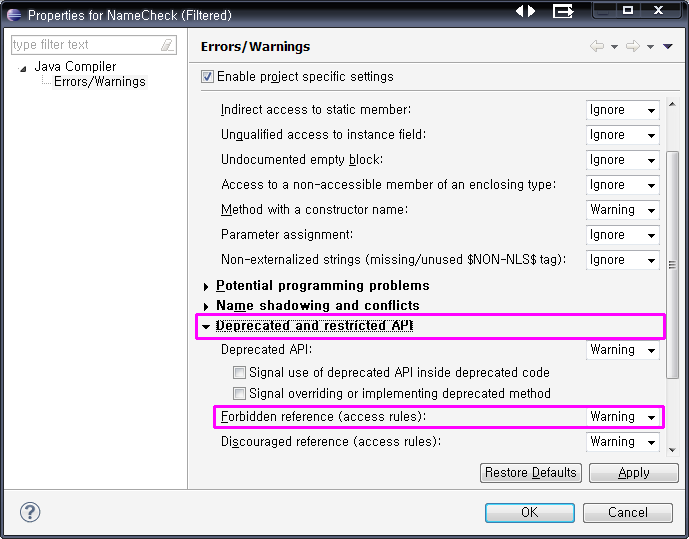Viewport: 689px width, 539px height.
Task: Close the Properties for NameCheck dialog
Action: point(659,10)
